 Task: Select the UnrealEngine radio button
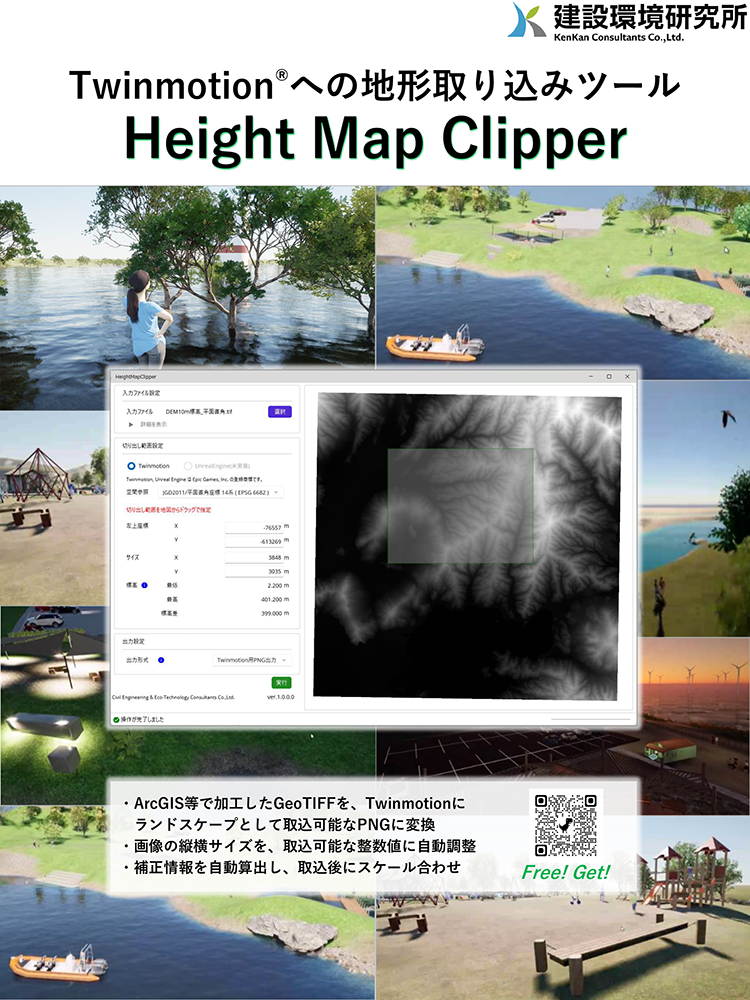pyautogui.click(x=188, y=466)
